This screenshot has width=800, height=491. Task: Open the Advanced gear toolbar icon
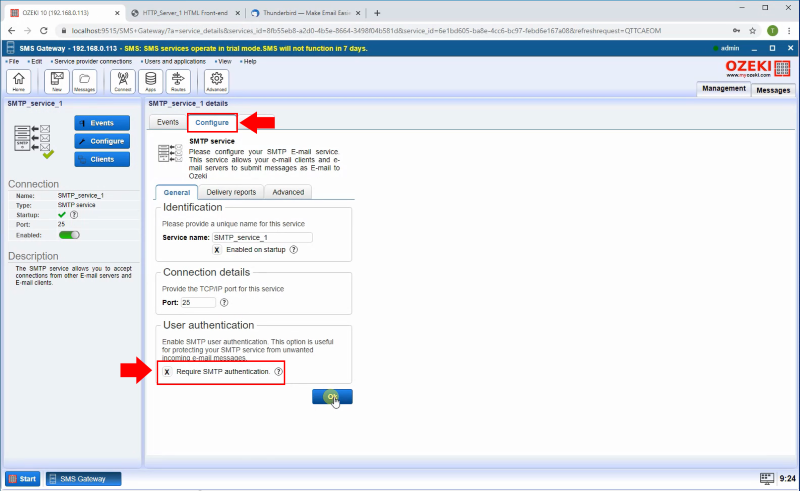[x=216, y=81]
